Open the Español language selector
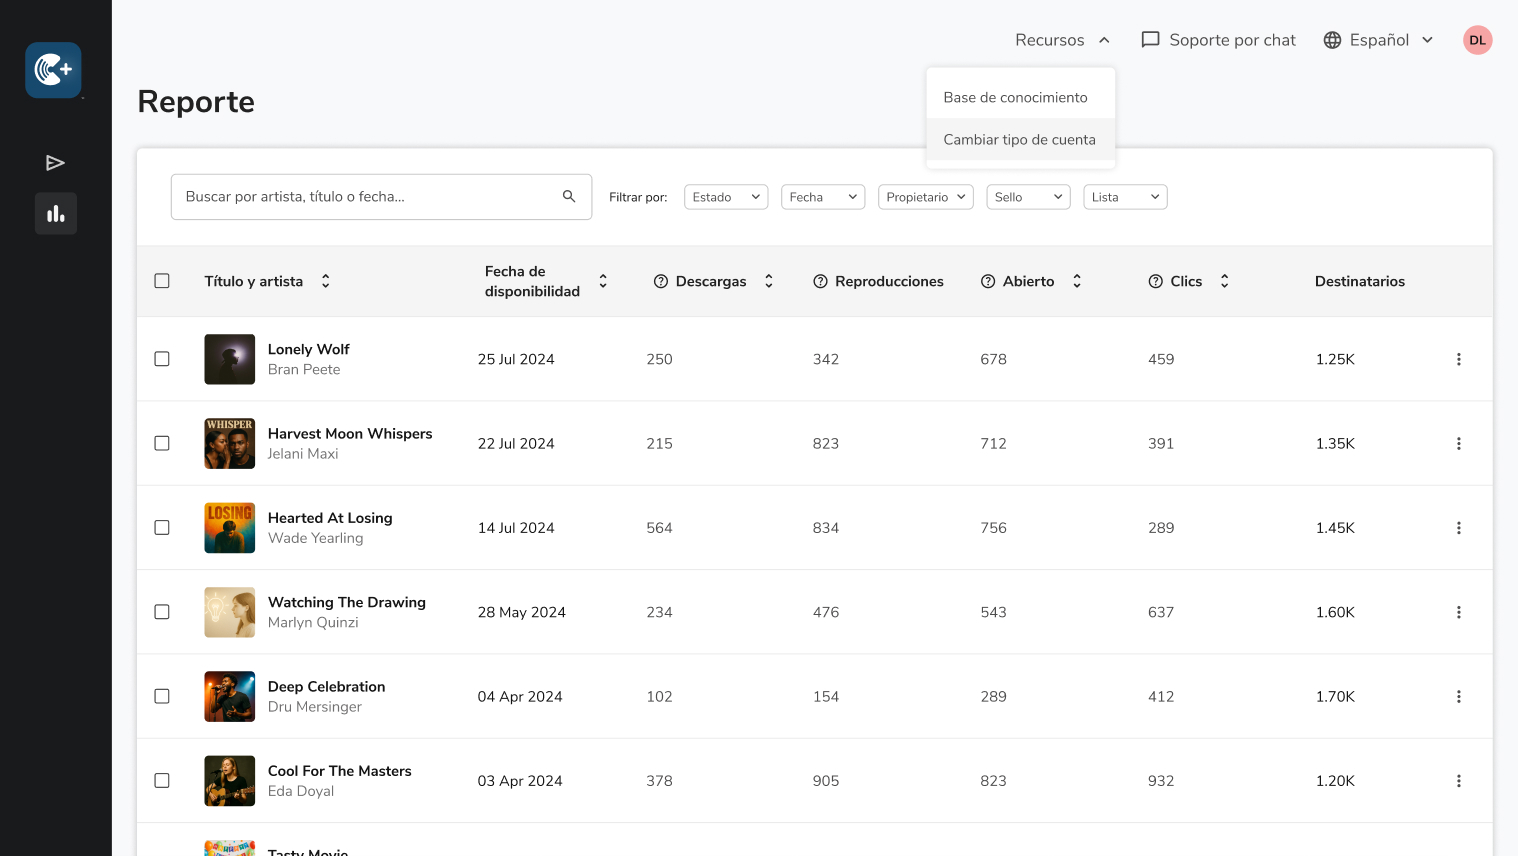 point(1378,40)
